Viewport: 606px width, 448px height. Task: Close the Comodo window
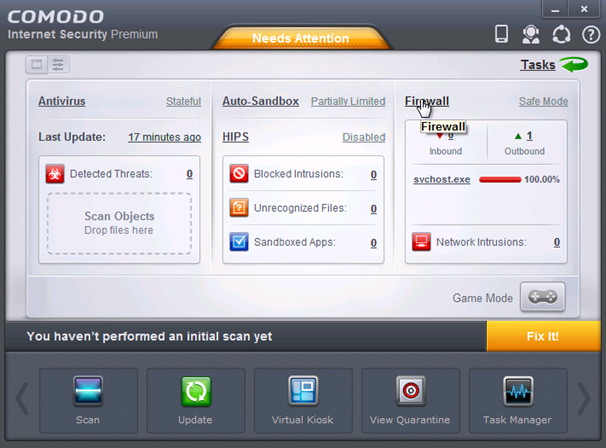pos(584,9)
